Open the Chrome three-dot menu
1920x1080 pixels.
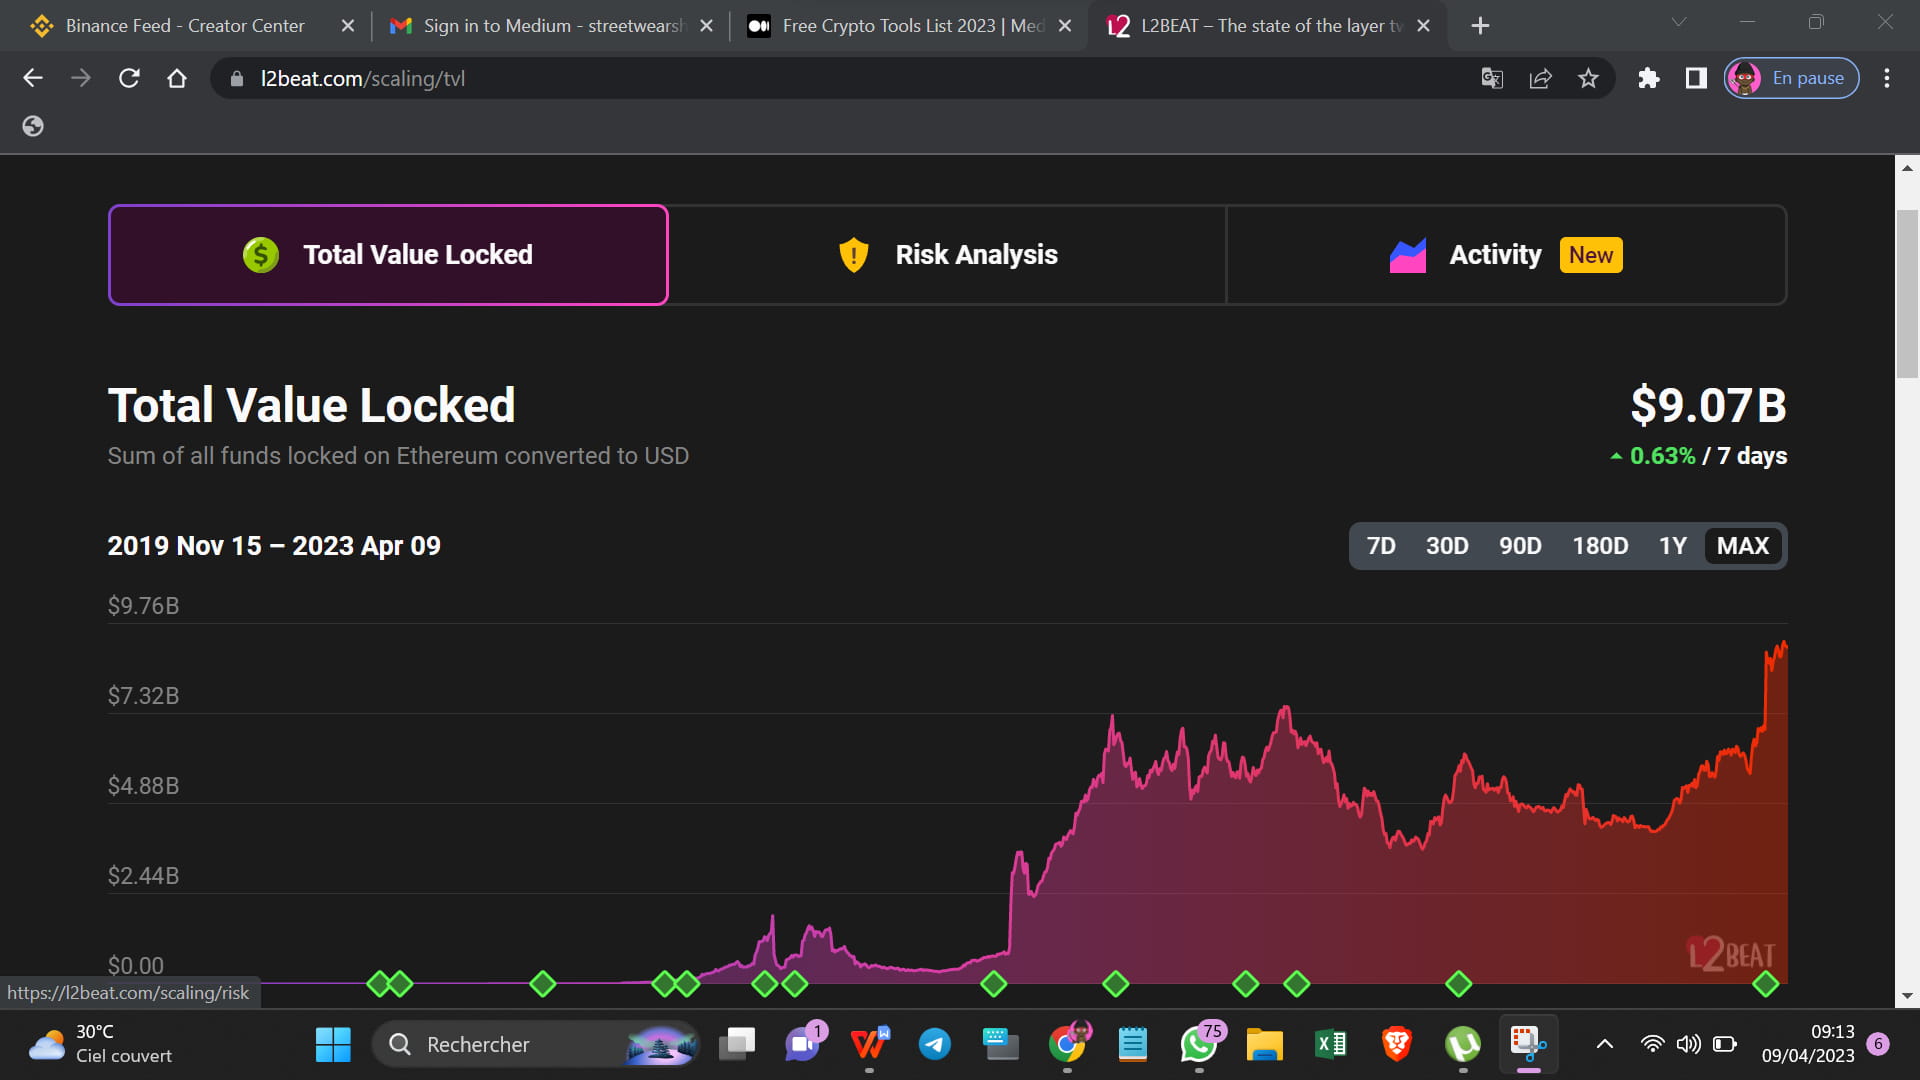(1886, 78)
